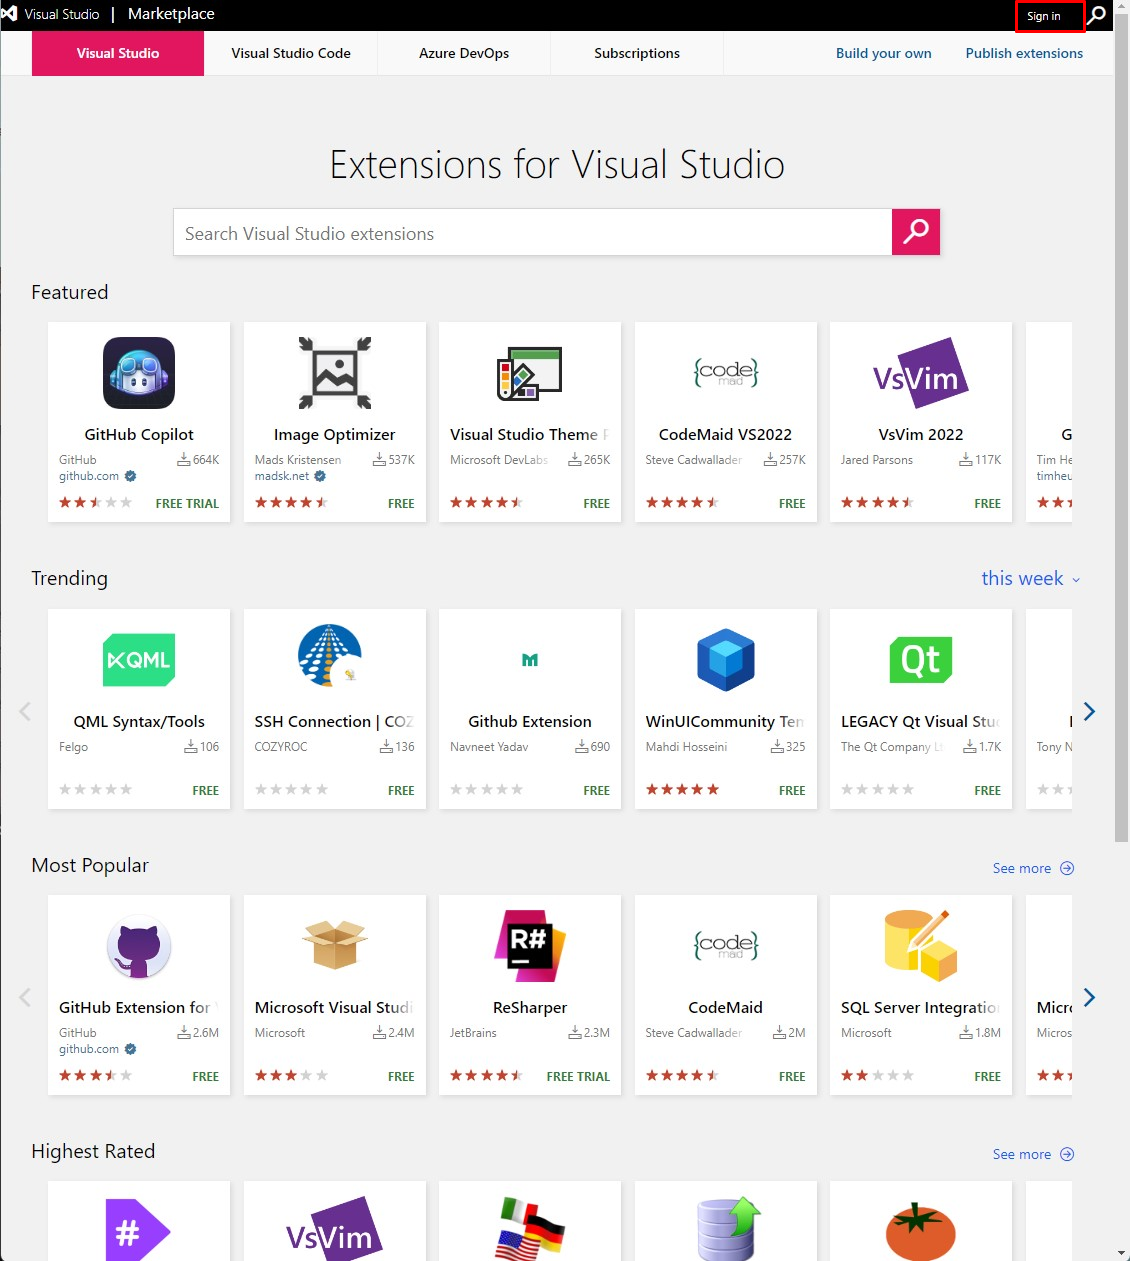Click the SSH Connection extension icon
This screenshot has height=1261, width=1130.
tap(331, 656)
